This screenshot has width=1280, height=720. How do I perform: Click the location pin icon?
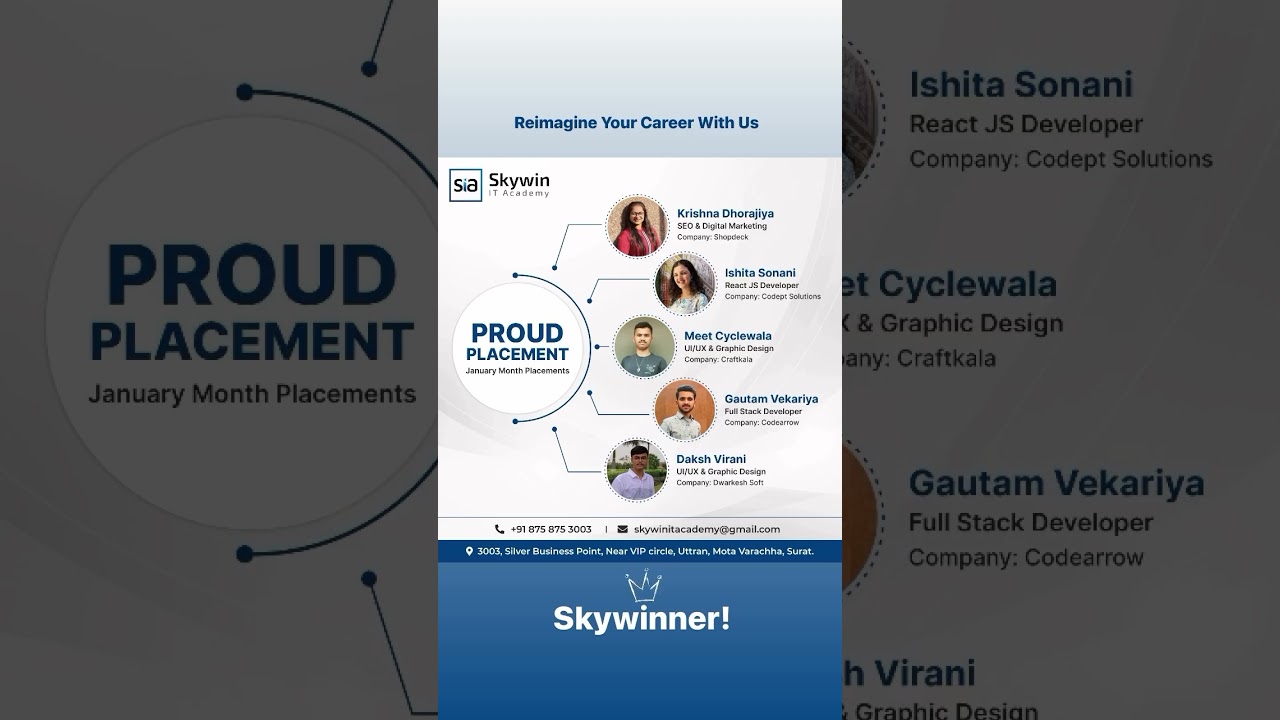pyautogui.click(x=469, y=551)
